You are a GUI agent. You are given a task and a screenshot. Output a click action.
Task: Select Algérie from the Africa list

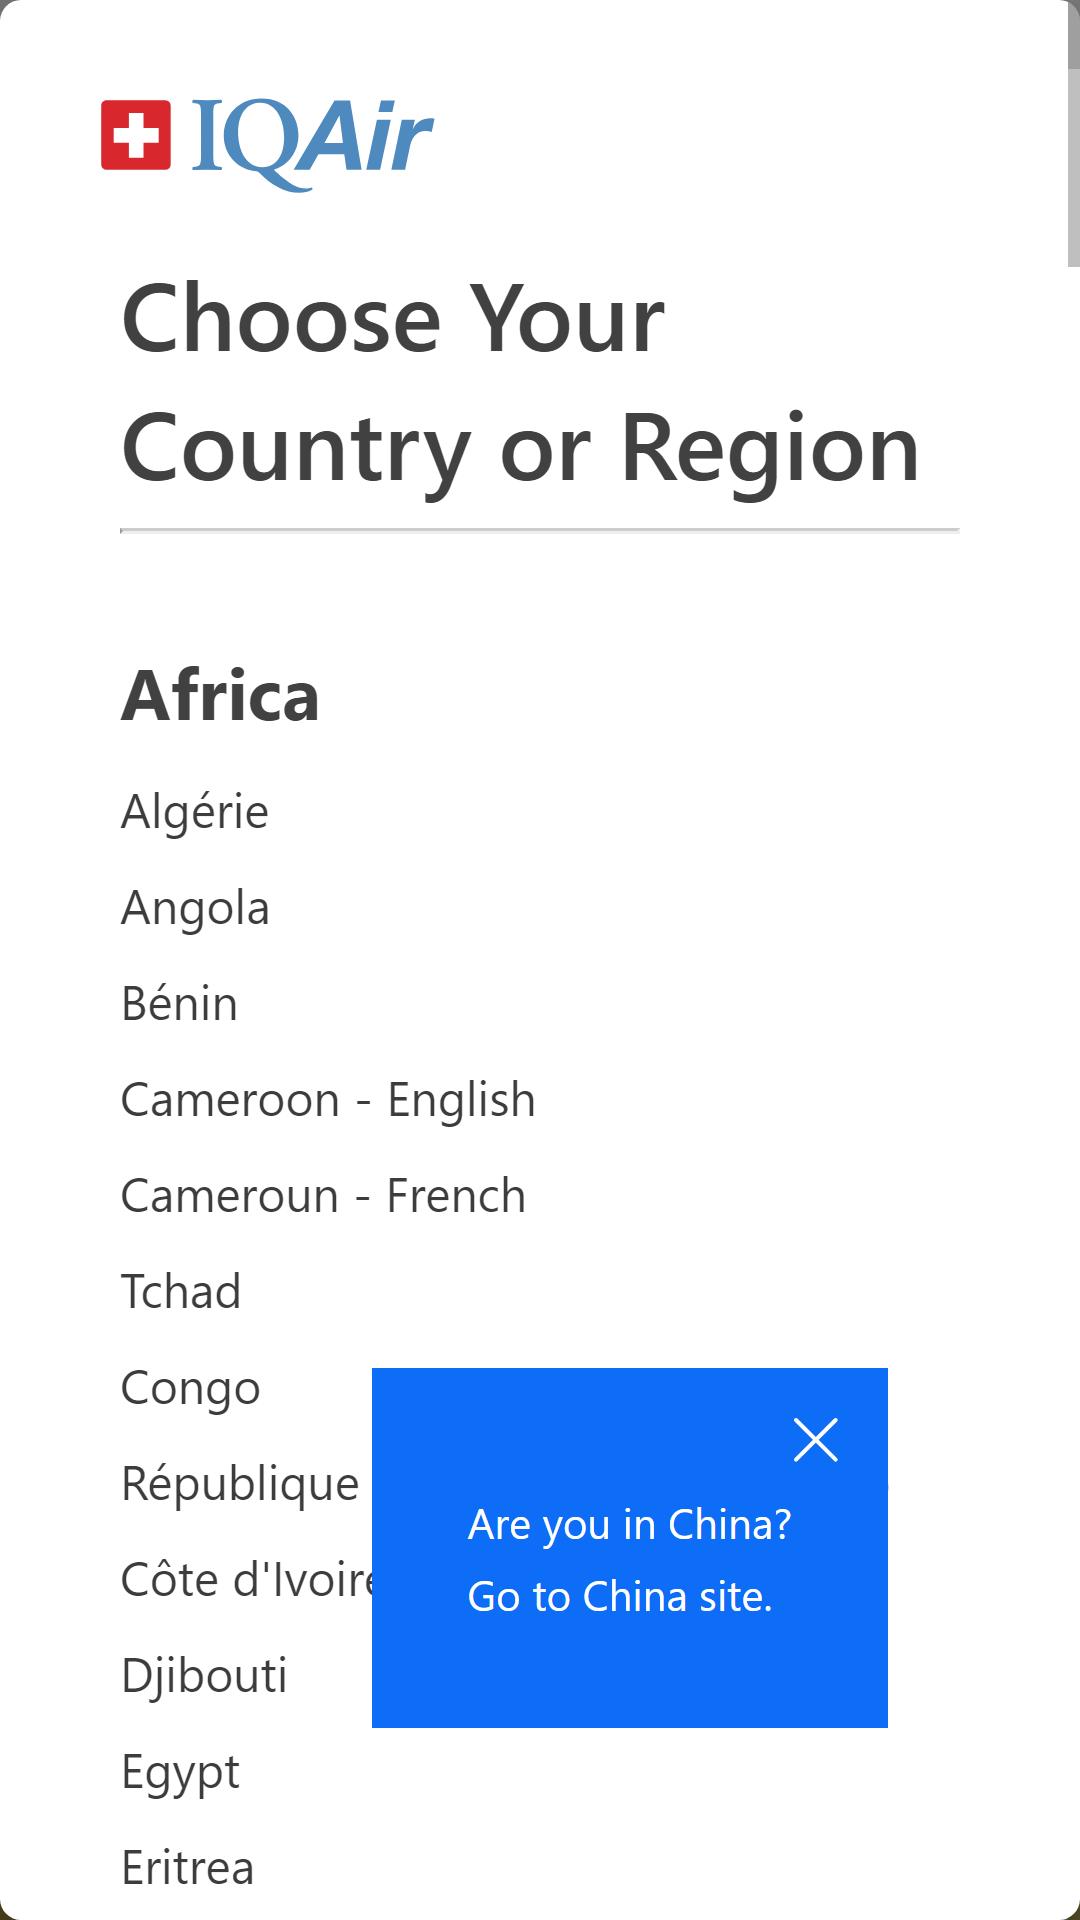pos(195,811)
